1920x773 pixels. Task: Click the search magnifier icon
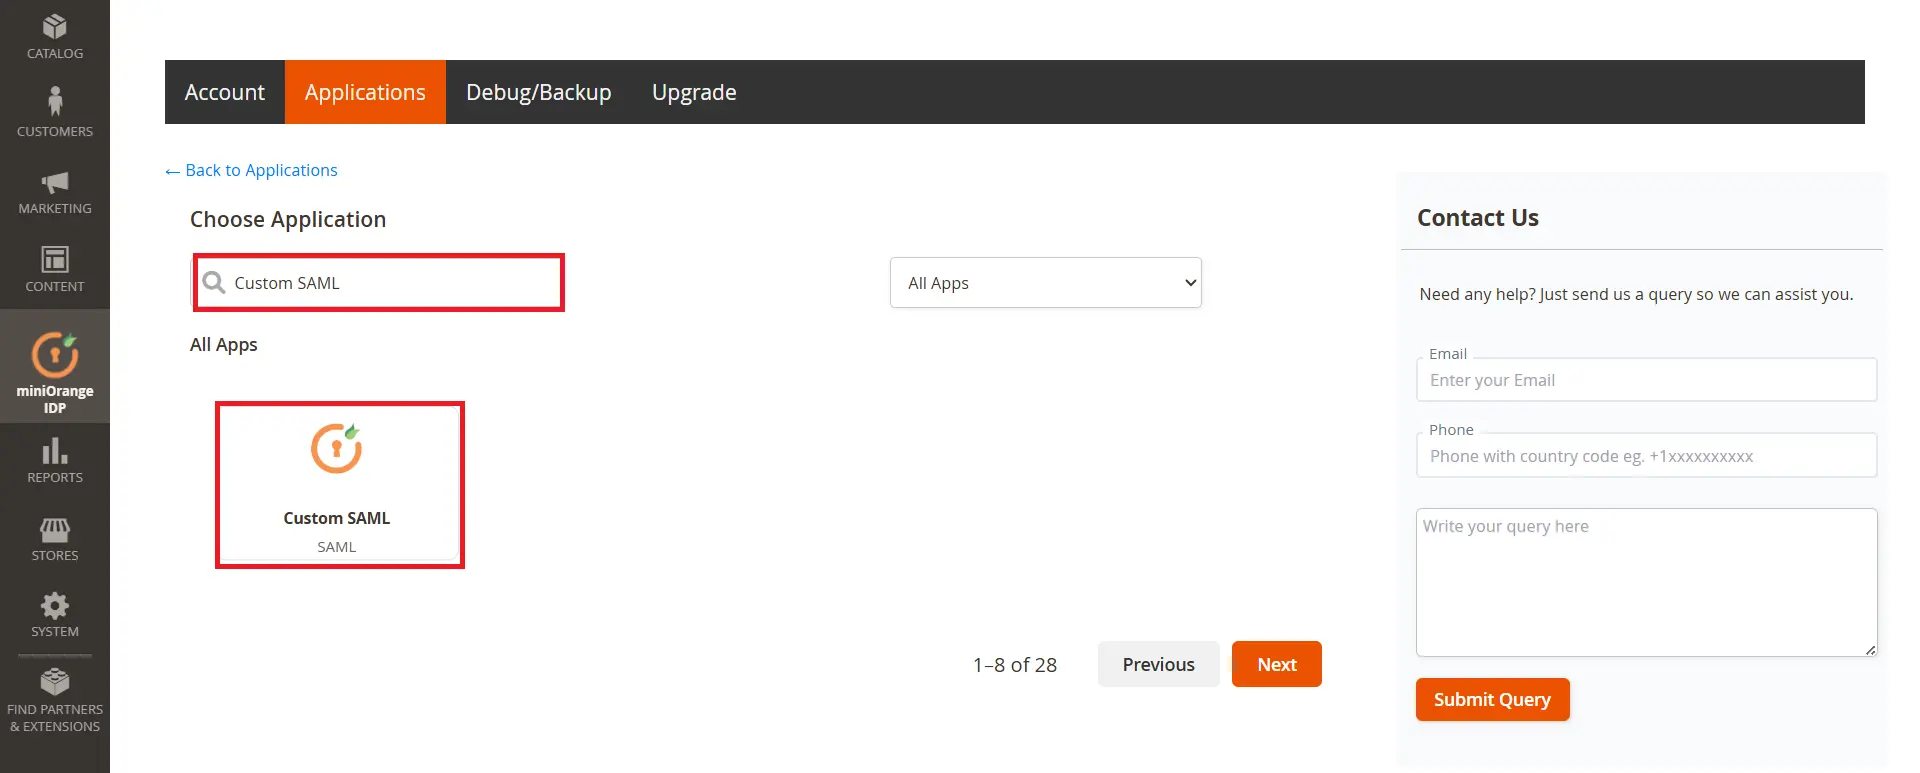(x=213, y=282)
